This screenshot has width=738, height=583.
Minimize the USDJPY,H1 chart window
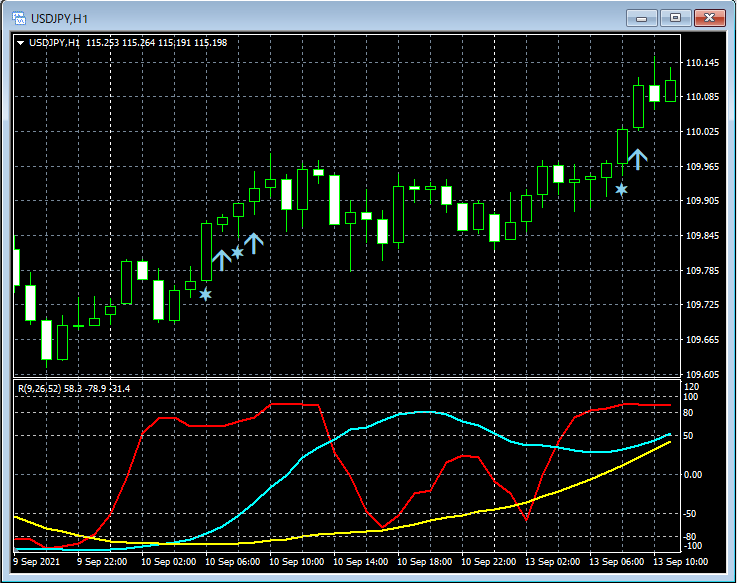(642, 18)
